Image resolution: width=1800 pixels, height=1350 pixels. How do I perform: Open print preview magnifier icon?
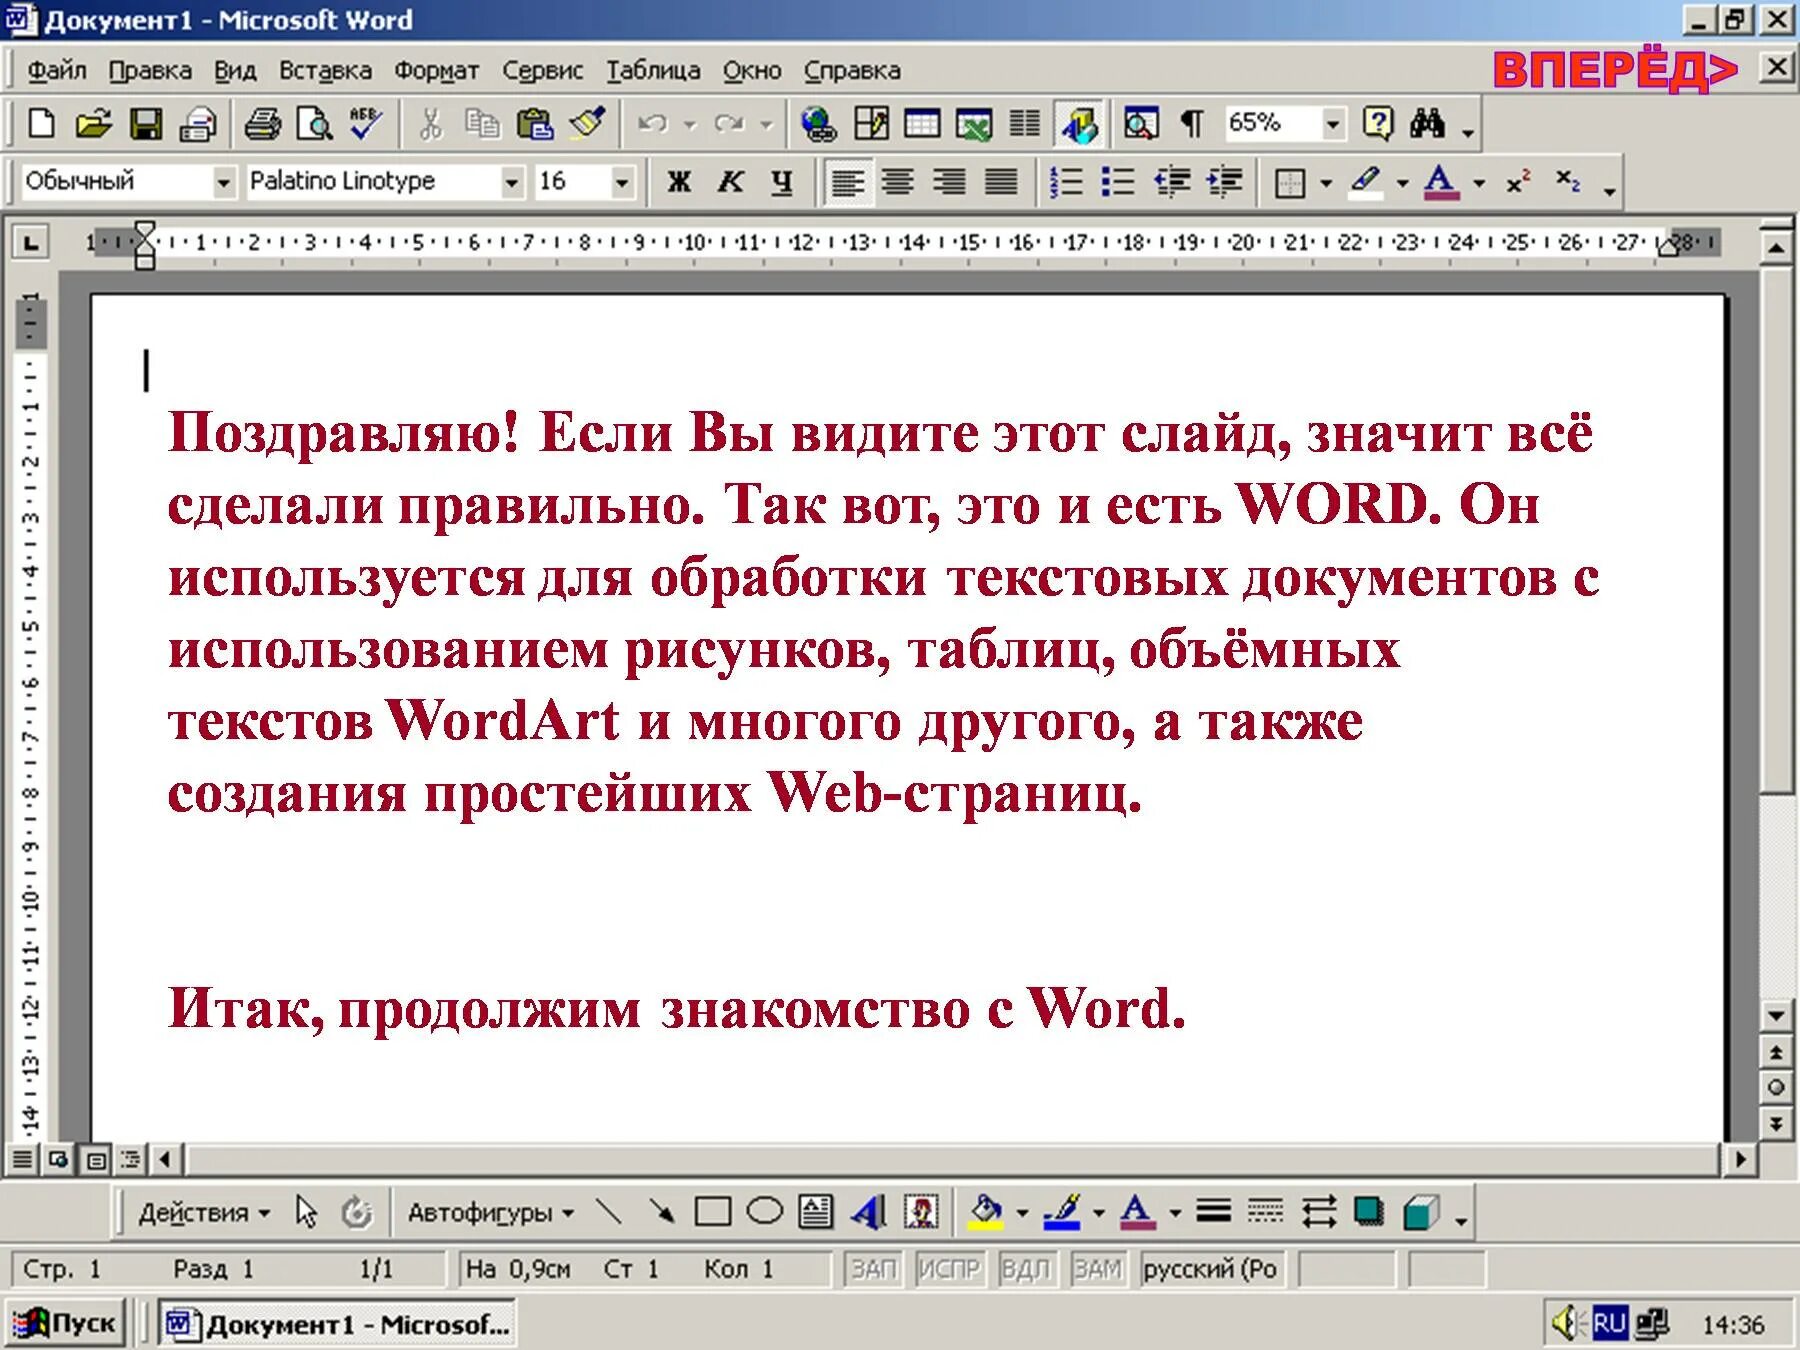(x=315, y=124)
